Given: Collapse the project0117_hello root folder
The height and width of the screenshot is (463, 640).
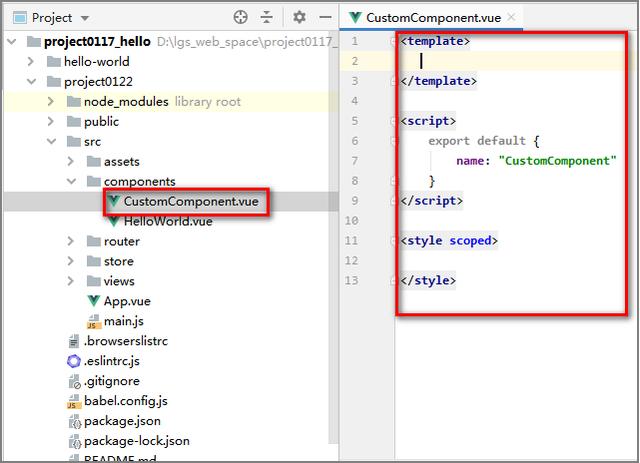Looking at the screenshot, I should (x=12, y=42).
